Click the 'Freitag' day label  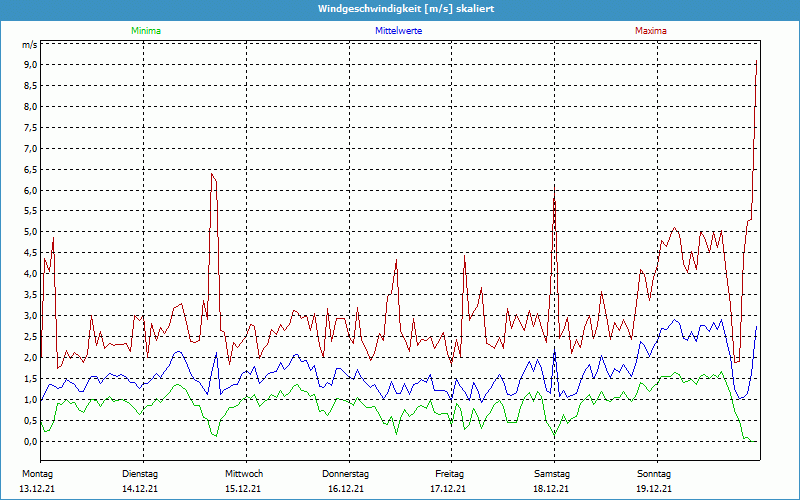pyautogui.click(x=449, y=474)
